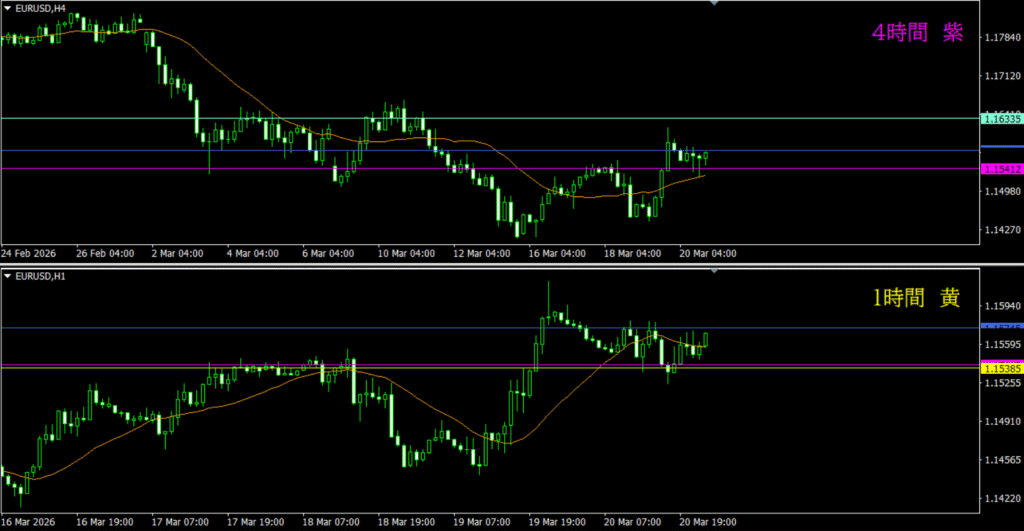The image size is (1024, 531).
Task: Click the triangle beside EURUSD,H4 title
Action: [x=6, y=8]
